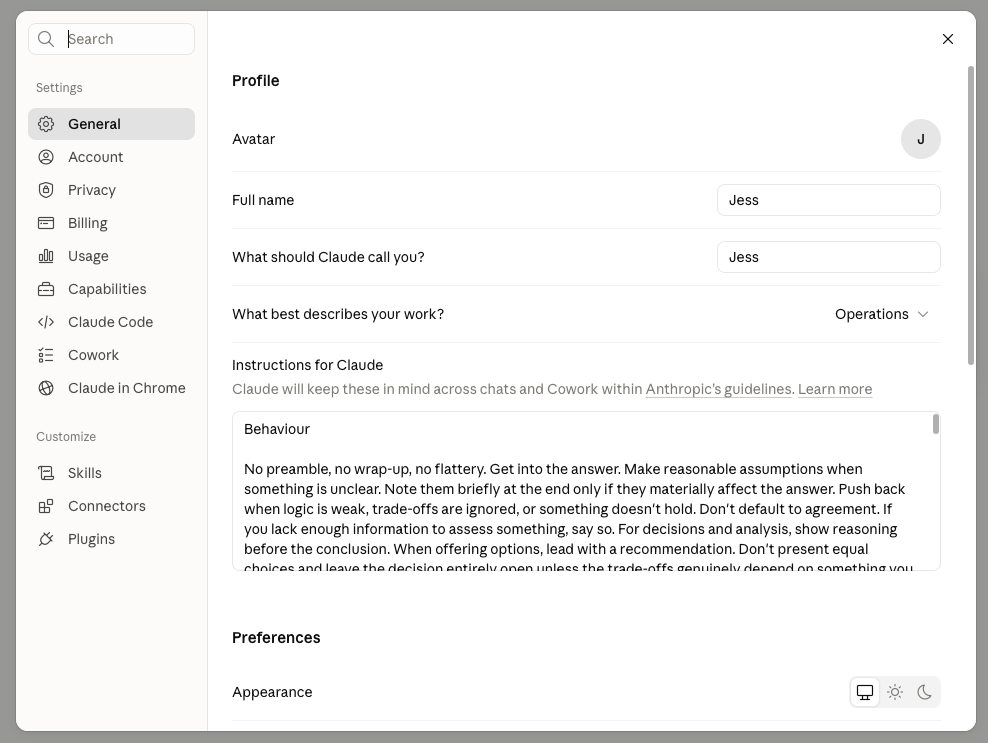Screen dimensions: 988x743
Task: Open Account via its person icon
Action: pos(46,157)
